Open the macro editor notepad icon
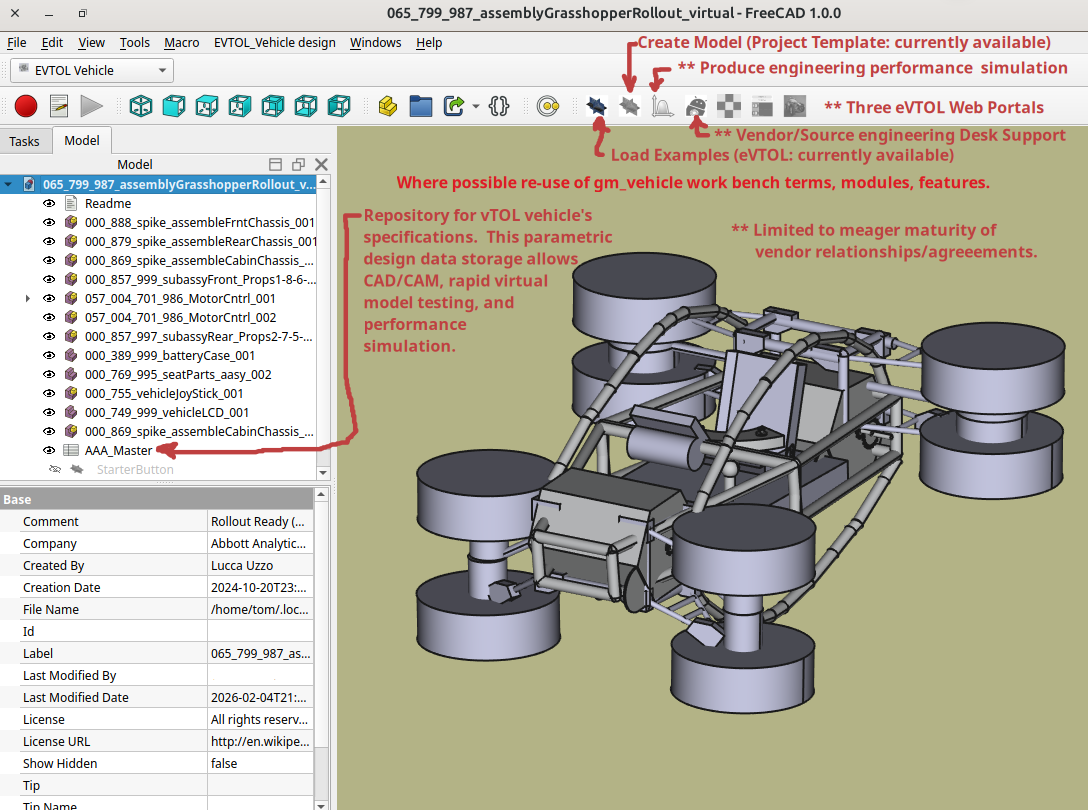Viewport: 1088px width, 810px height. 59,105
